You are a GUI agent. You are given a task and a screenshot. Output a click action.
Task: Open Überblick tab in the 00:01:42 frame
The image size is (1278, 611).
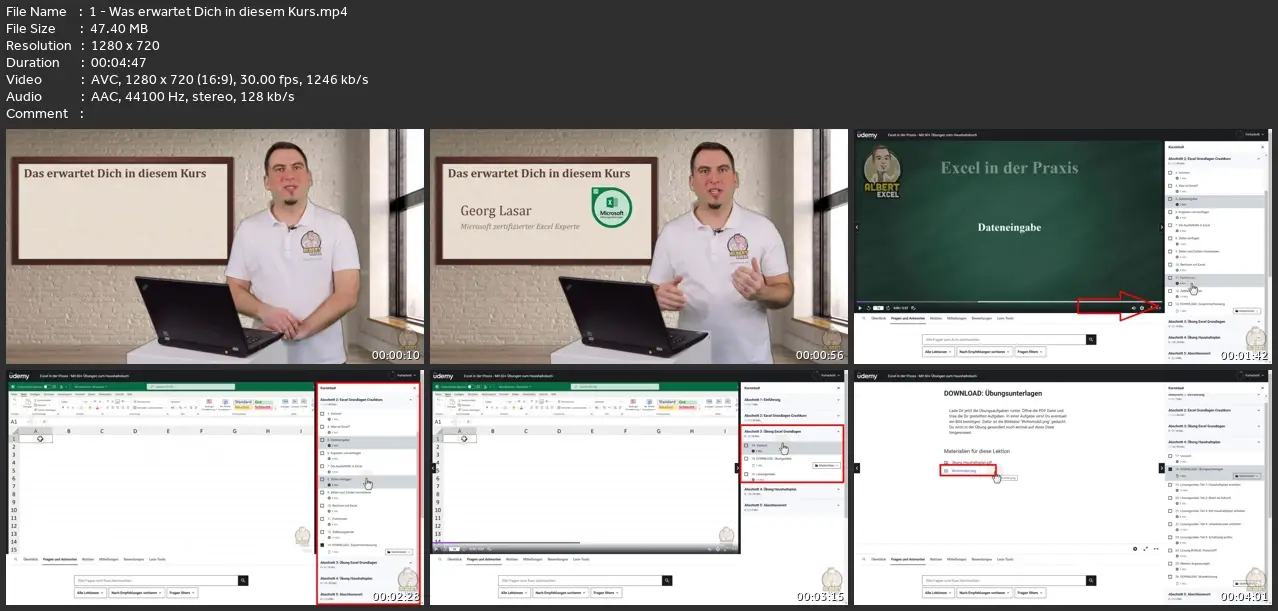879,318
